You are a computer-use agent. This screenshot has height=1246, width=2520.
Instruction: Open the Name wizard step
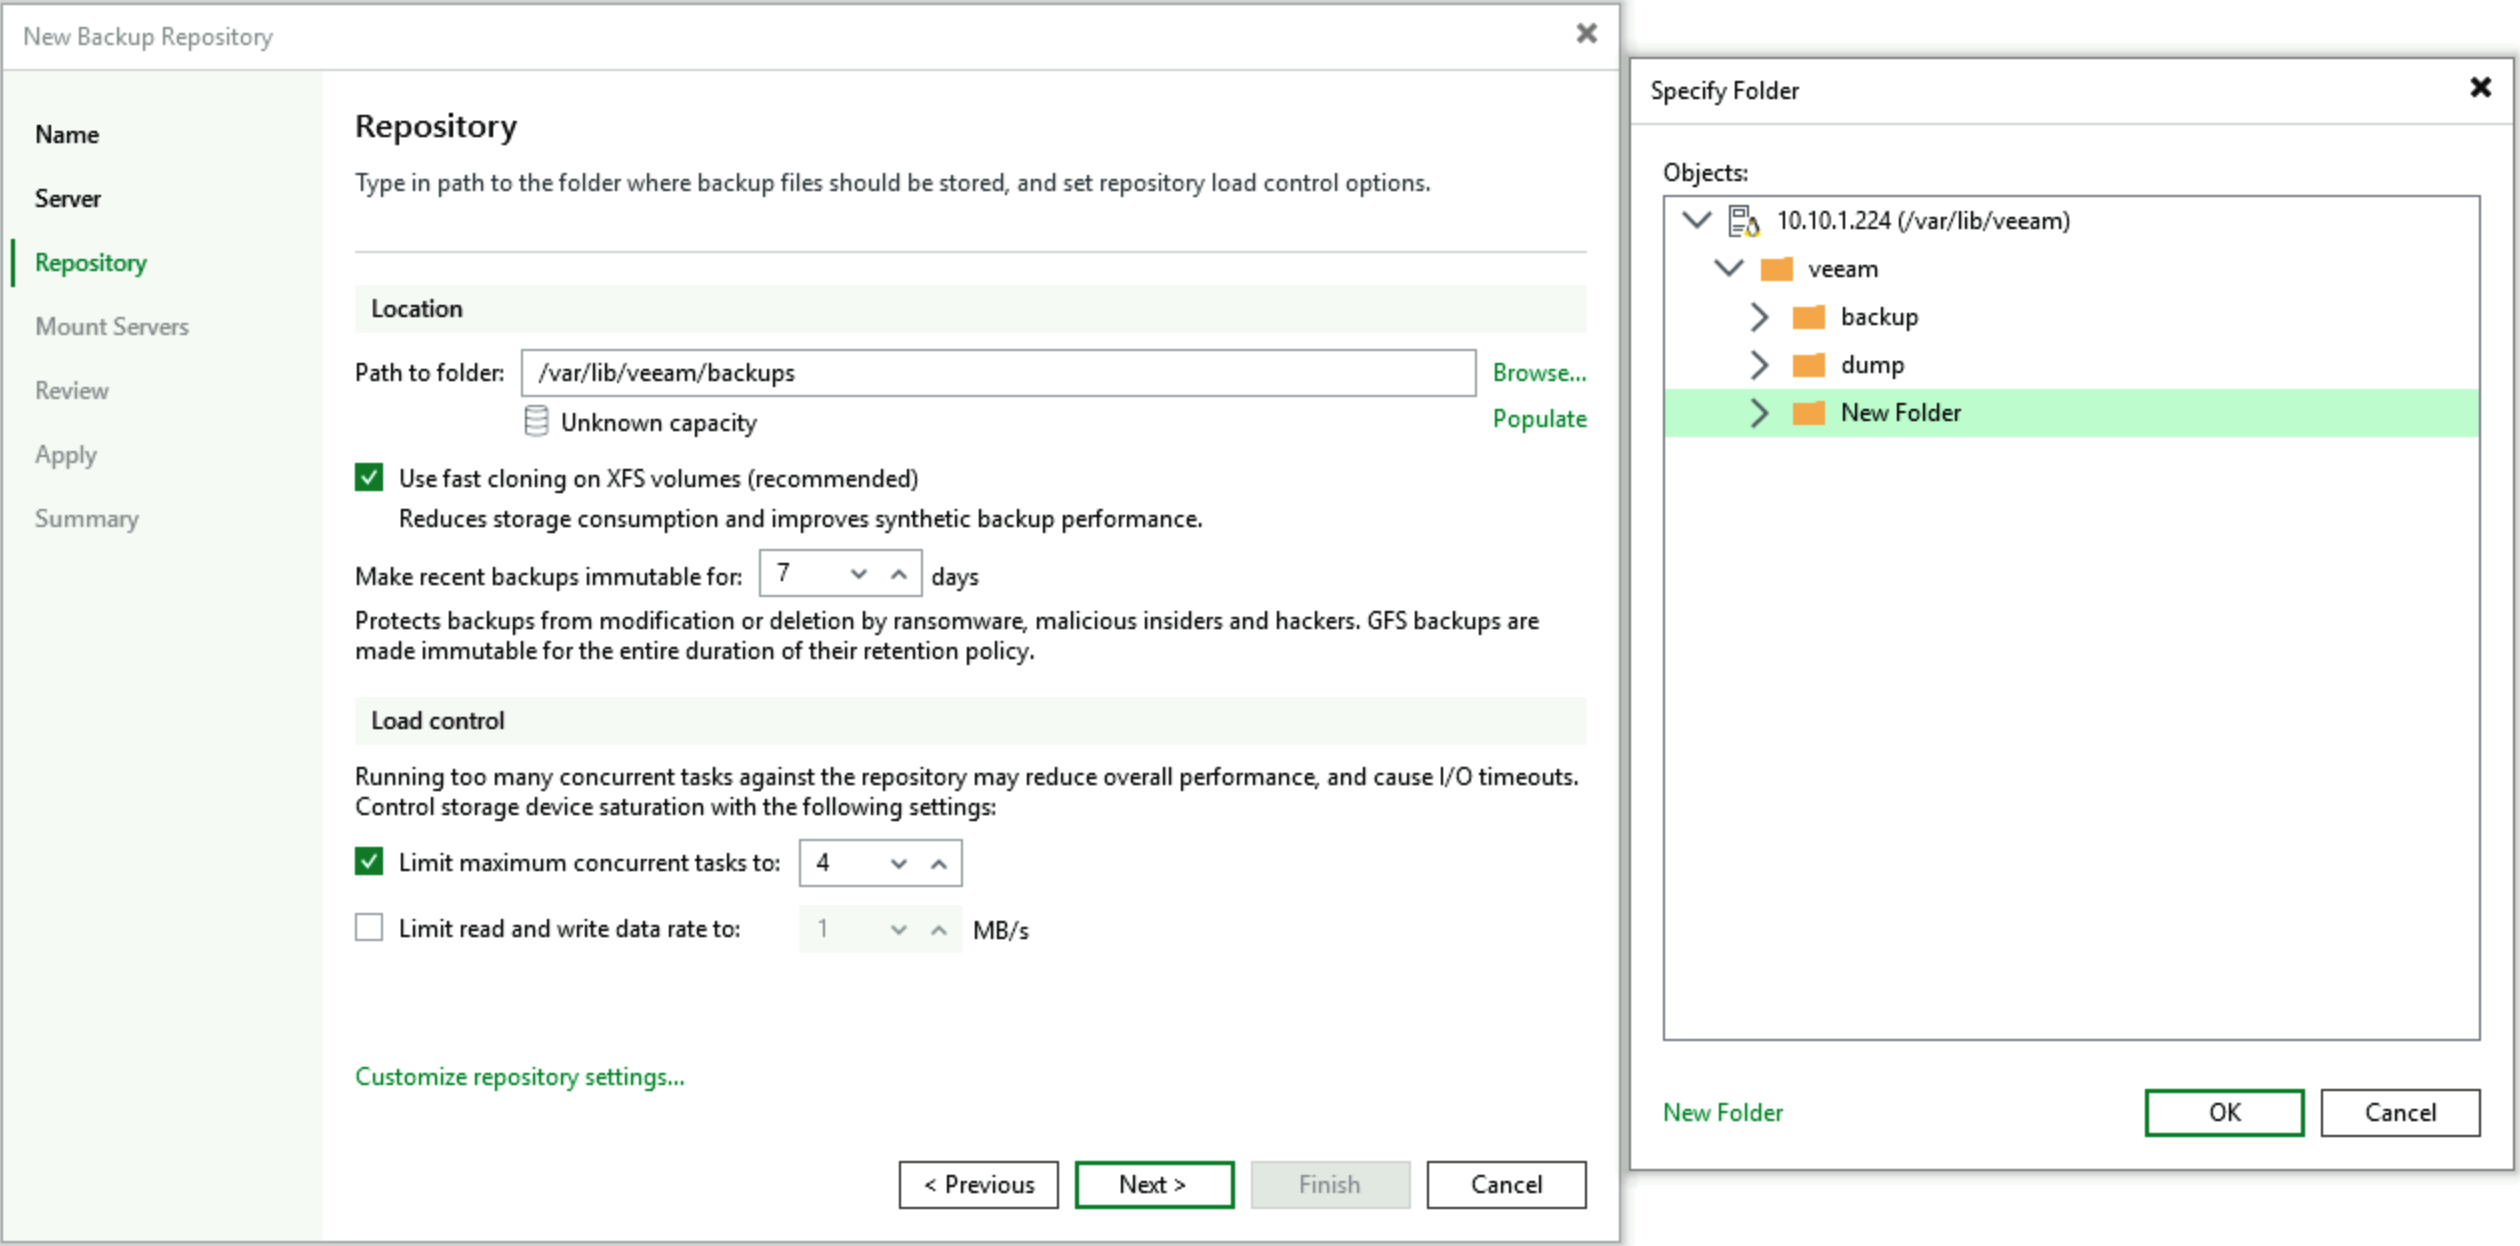pyautogui.click(x=67, y=134)
